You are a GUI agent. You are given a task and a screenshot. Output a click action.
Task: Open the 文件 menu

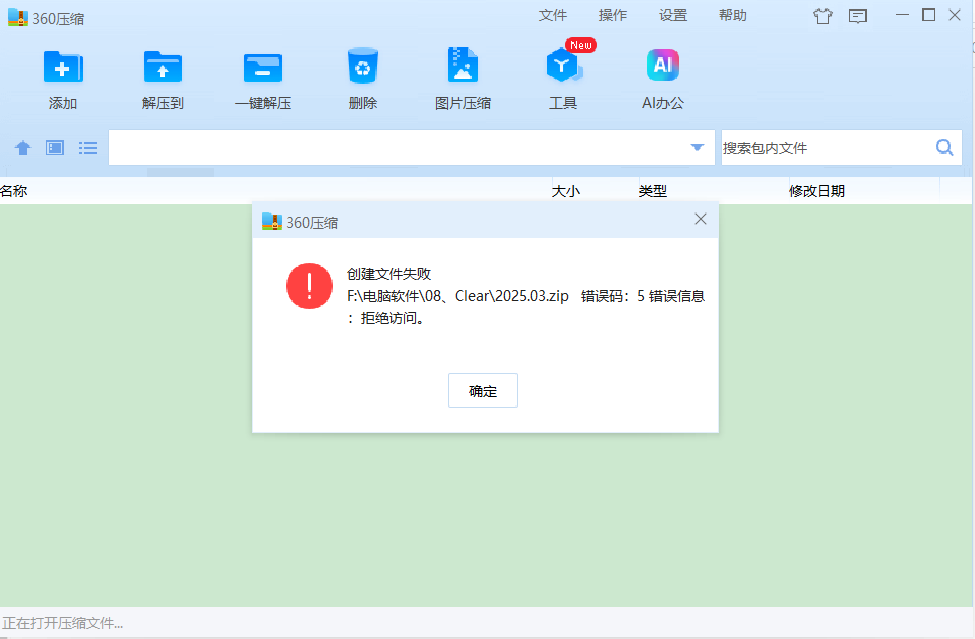click(553, 15)
